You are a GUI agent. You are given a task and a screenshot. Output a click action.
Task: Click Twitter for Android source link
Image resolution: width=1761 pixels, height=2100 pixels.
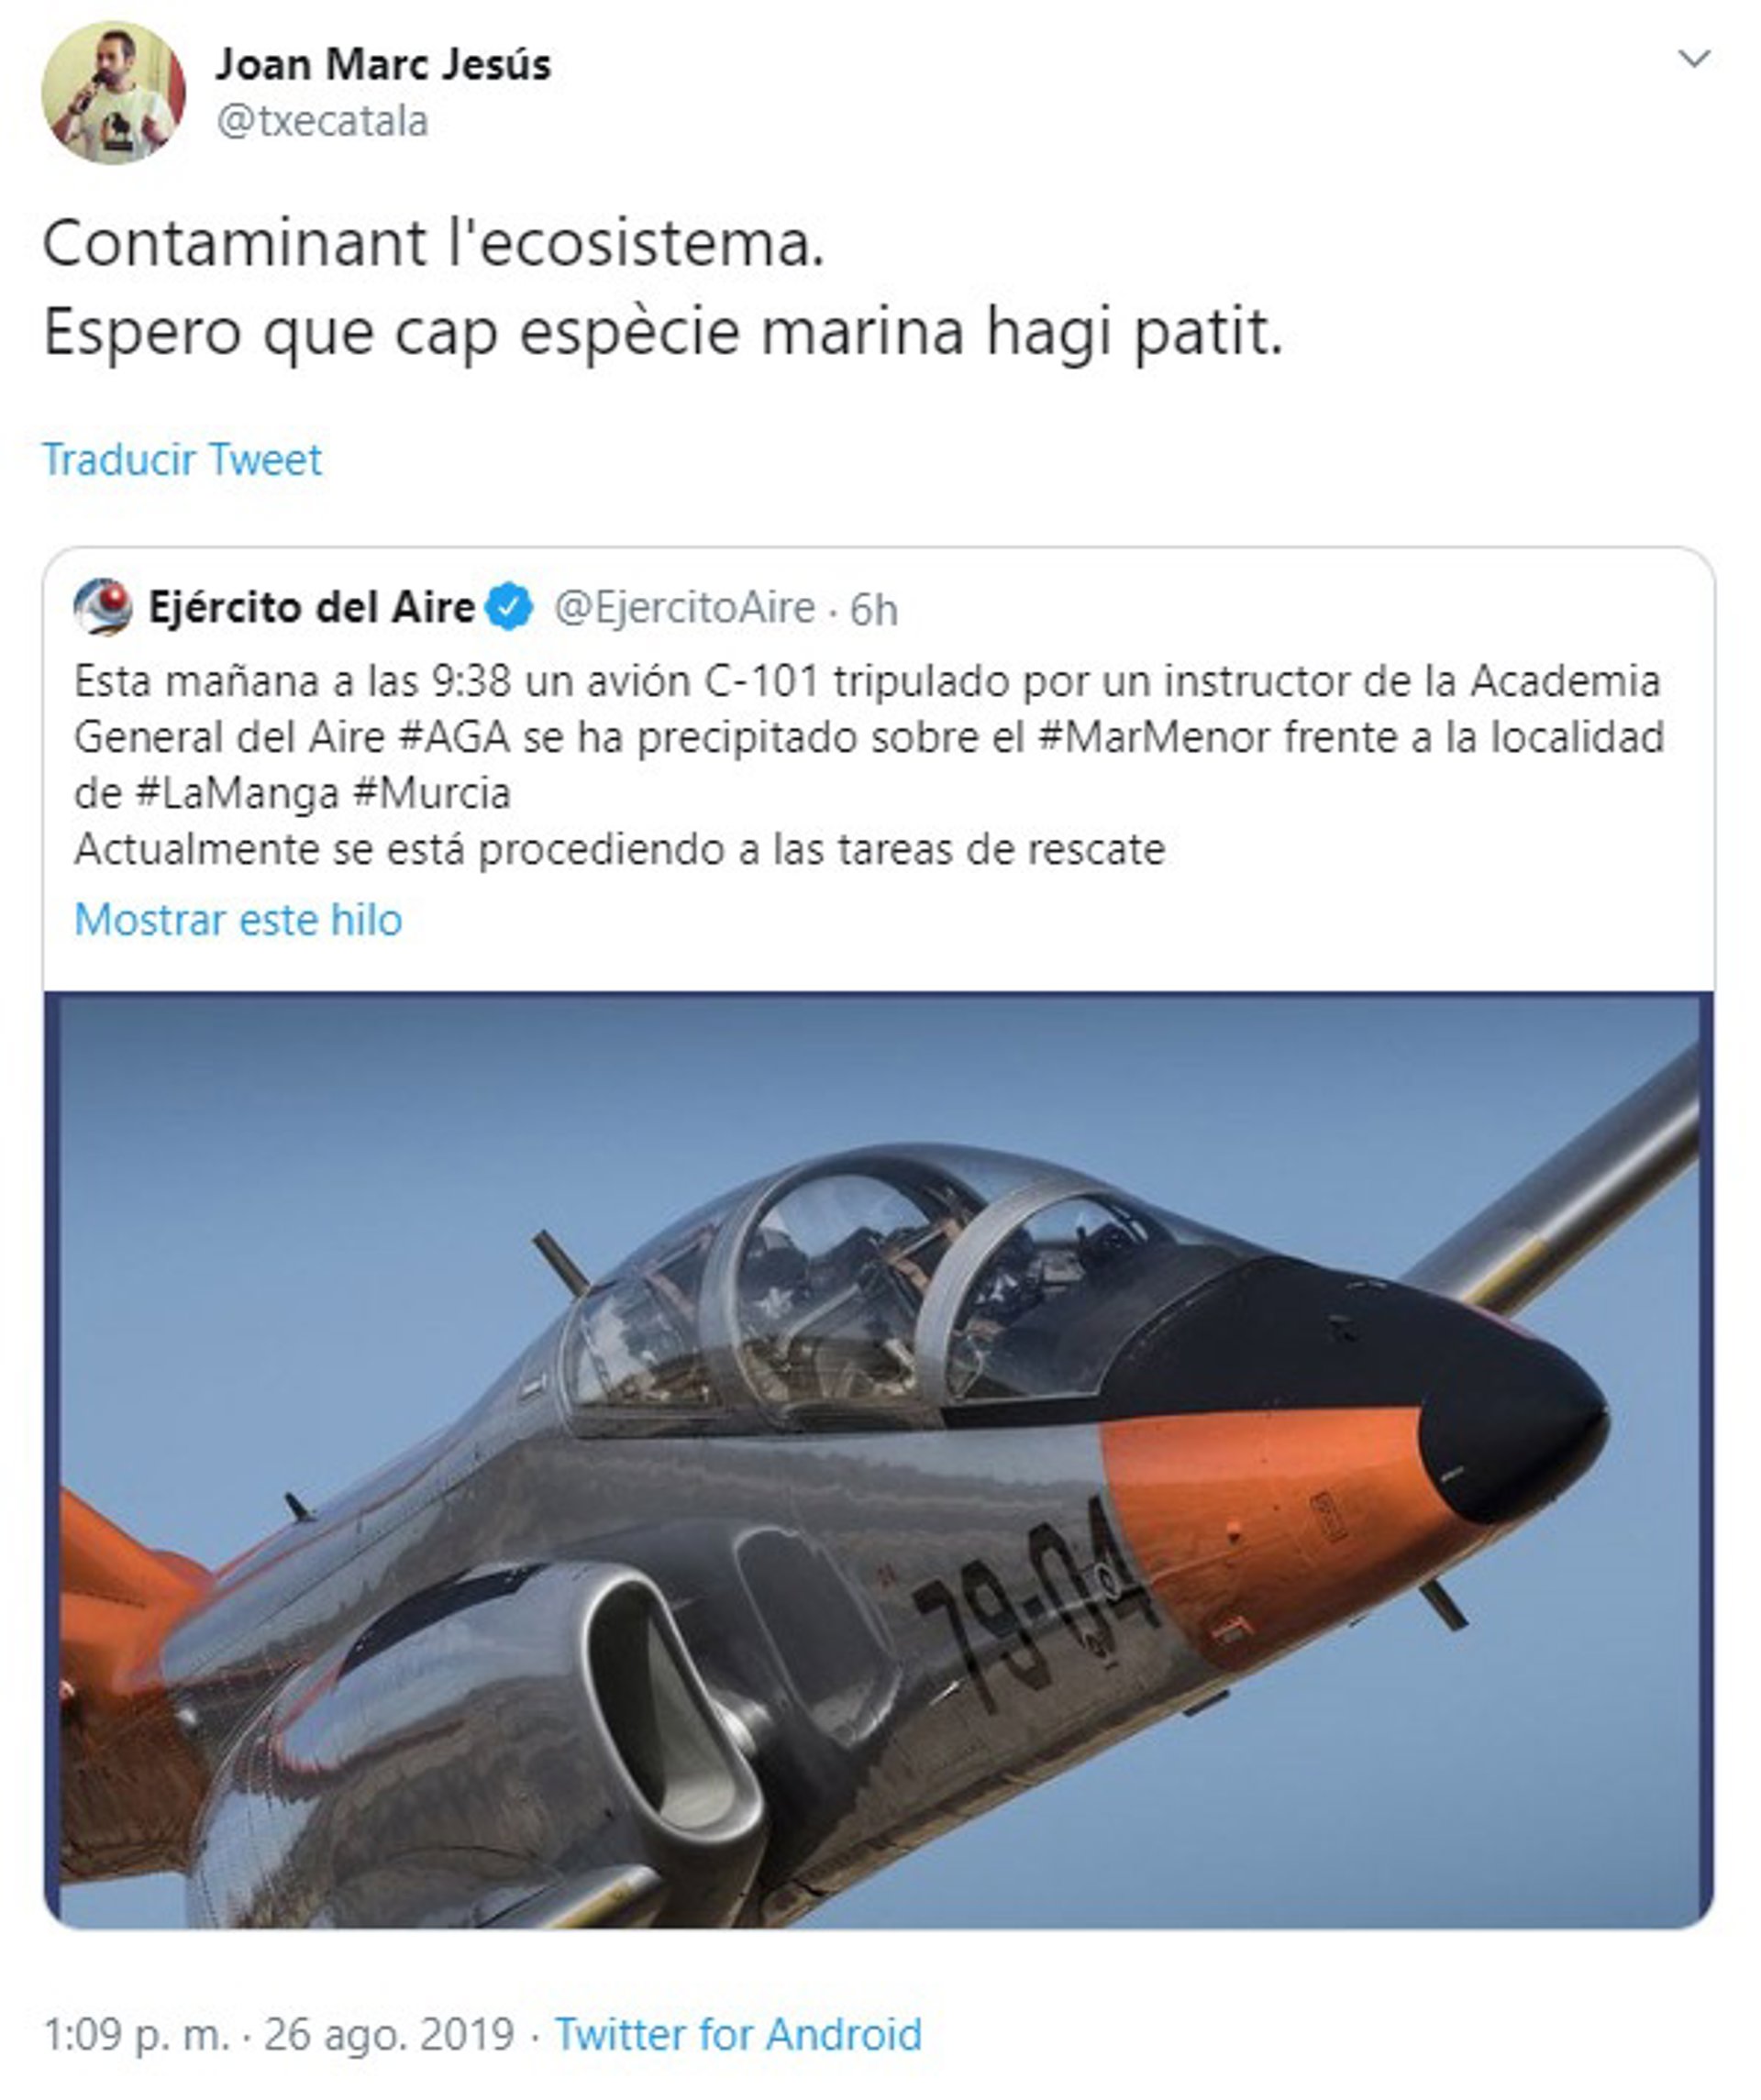738,2036
